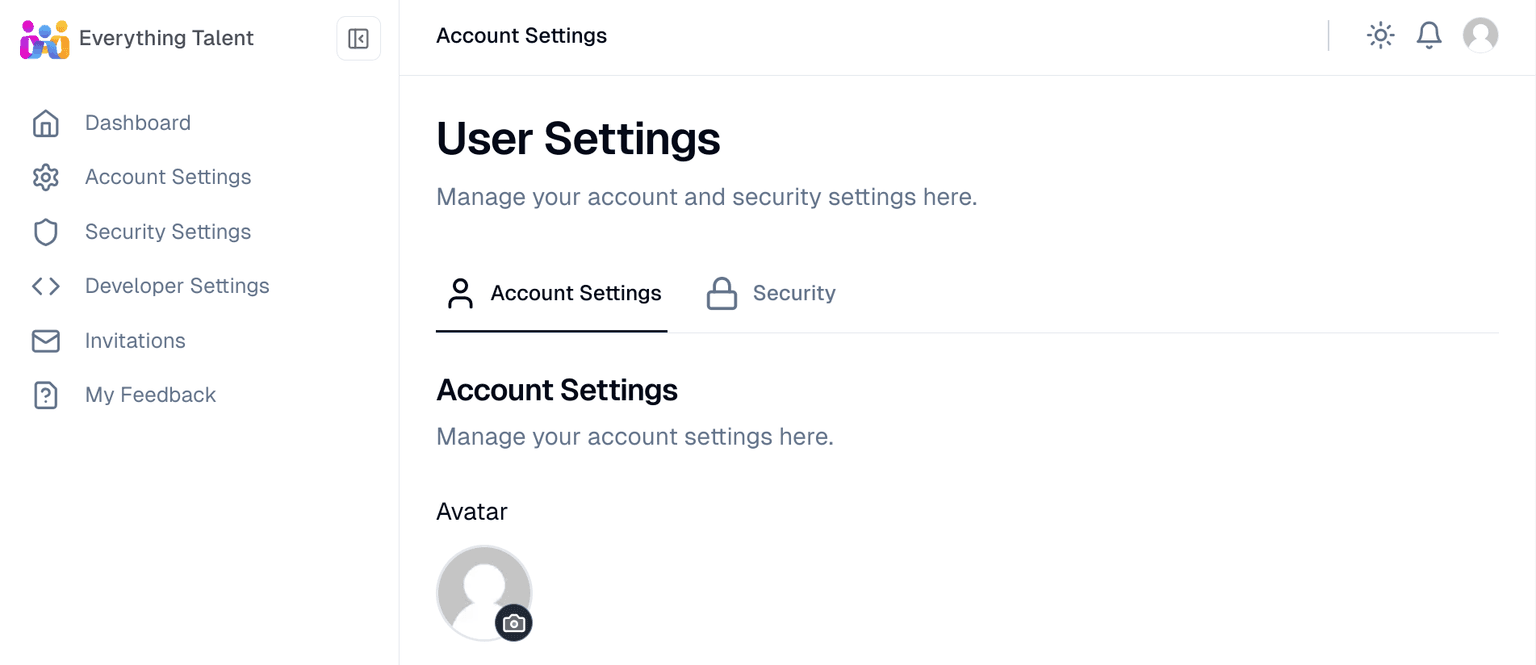Screen dimensions: 1536x665
Task: Open the profile avatar menu top right
Action: [x=1480, y=34]
